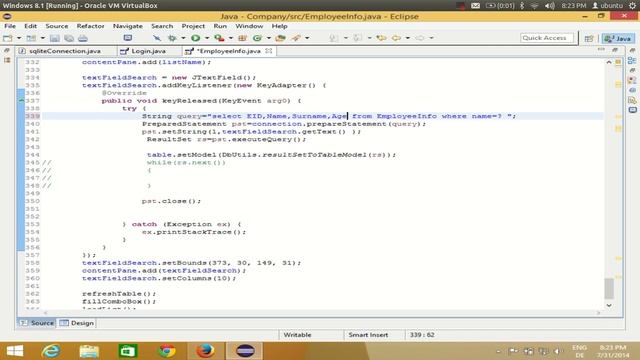Expand the Run dropdown arrow
The width and height of the screenshot is (640, 360).
tap(207, 38)
